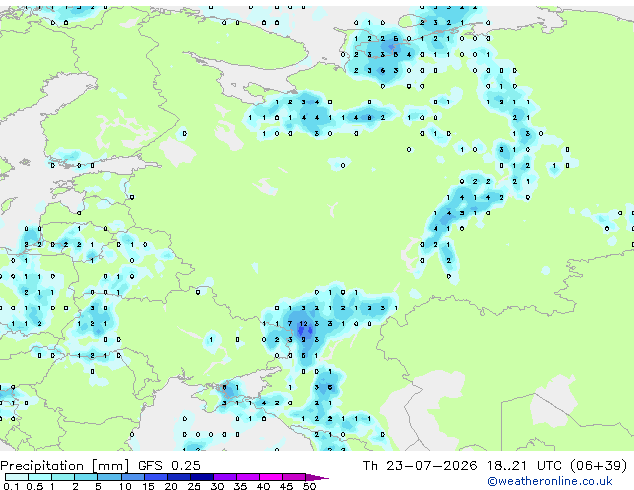The image size is (634, 490).
Task: Select the 40 mm magenta legend box
Action: point(271,477)
